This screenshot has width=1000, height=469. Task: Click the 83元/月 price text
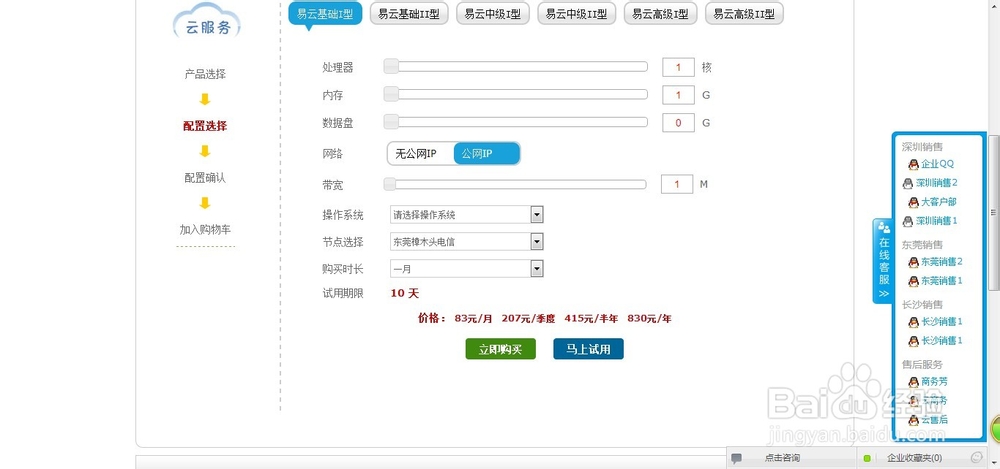[x=474, y=318]
